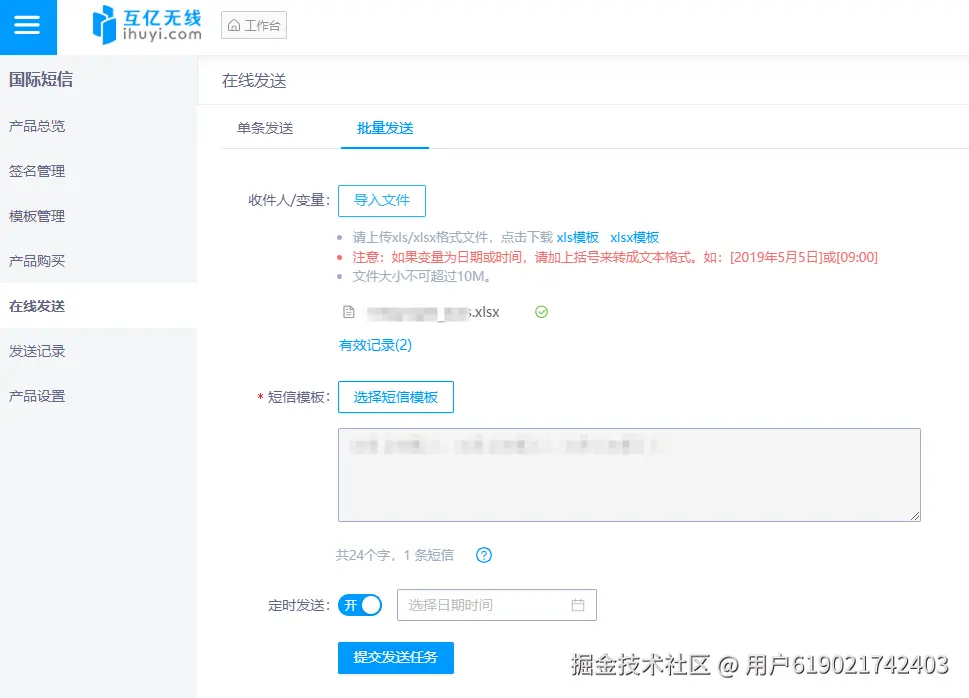Open the hamburger menu icon
Image resolution: width=969 pixels, height=698 pixels.
(27, 25)
